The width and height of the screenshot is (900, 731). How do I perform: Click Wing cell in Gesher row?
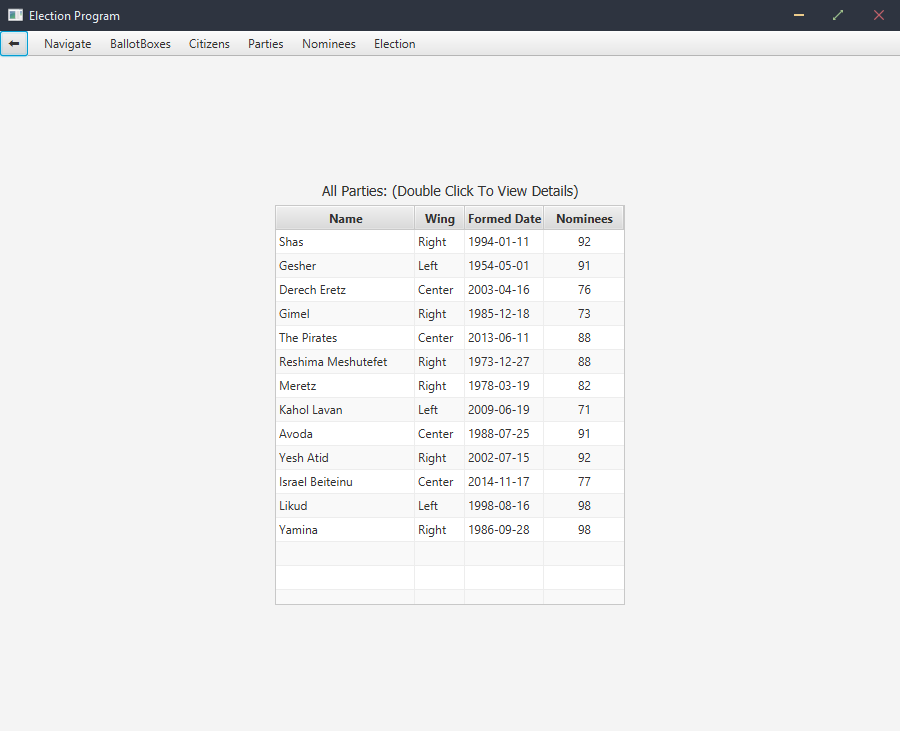440,266
